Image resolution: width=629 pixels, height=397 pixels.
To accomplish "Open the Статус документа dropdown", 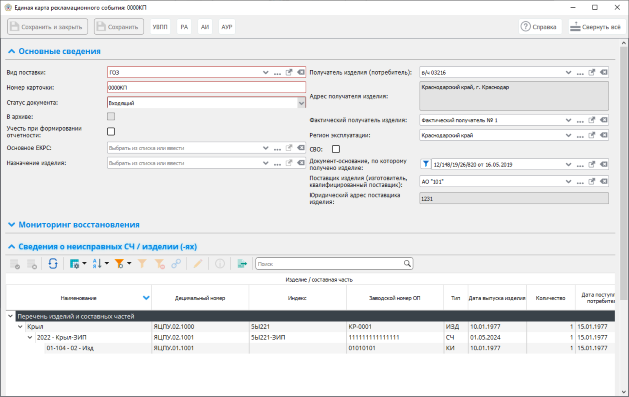I will tap(301, 103).
